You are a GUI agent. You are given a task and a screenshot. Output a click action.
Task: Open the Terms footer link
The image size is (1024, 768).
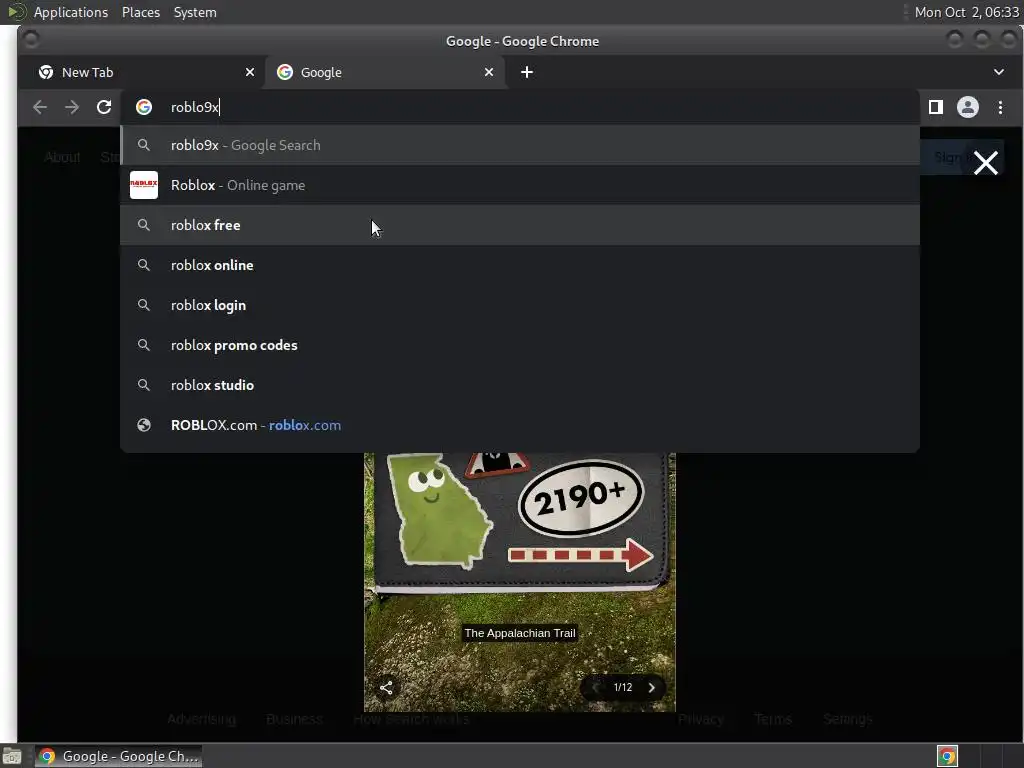773,719
